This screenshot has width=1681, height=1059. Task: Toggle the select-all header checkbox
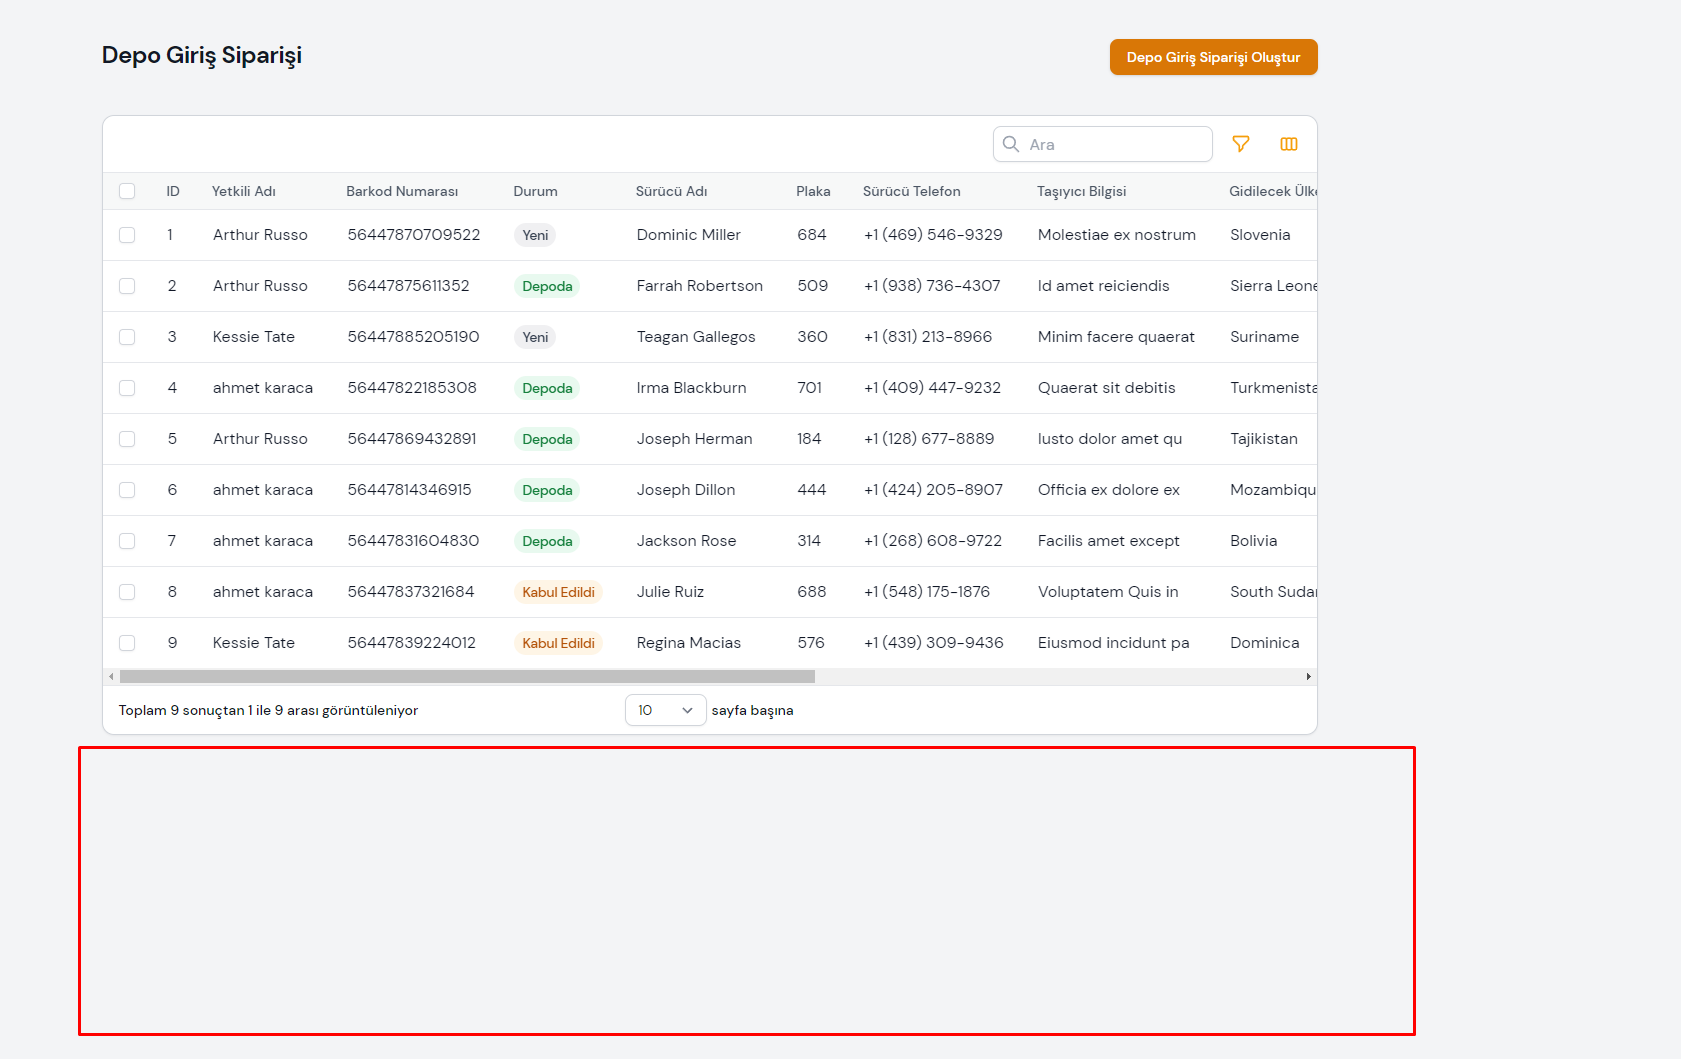(127, 191)
